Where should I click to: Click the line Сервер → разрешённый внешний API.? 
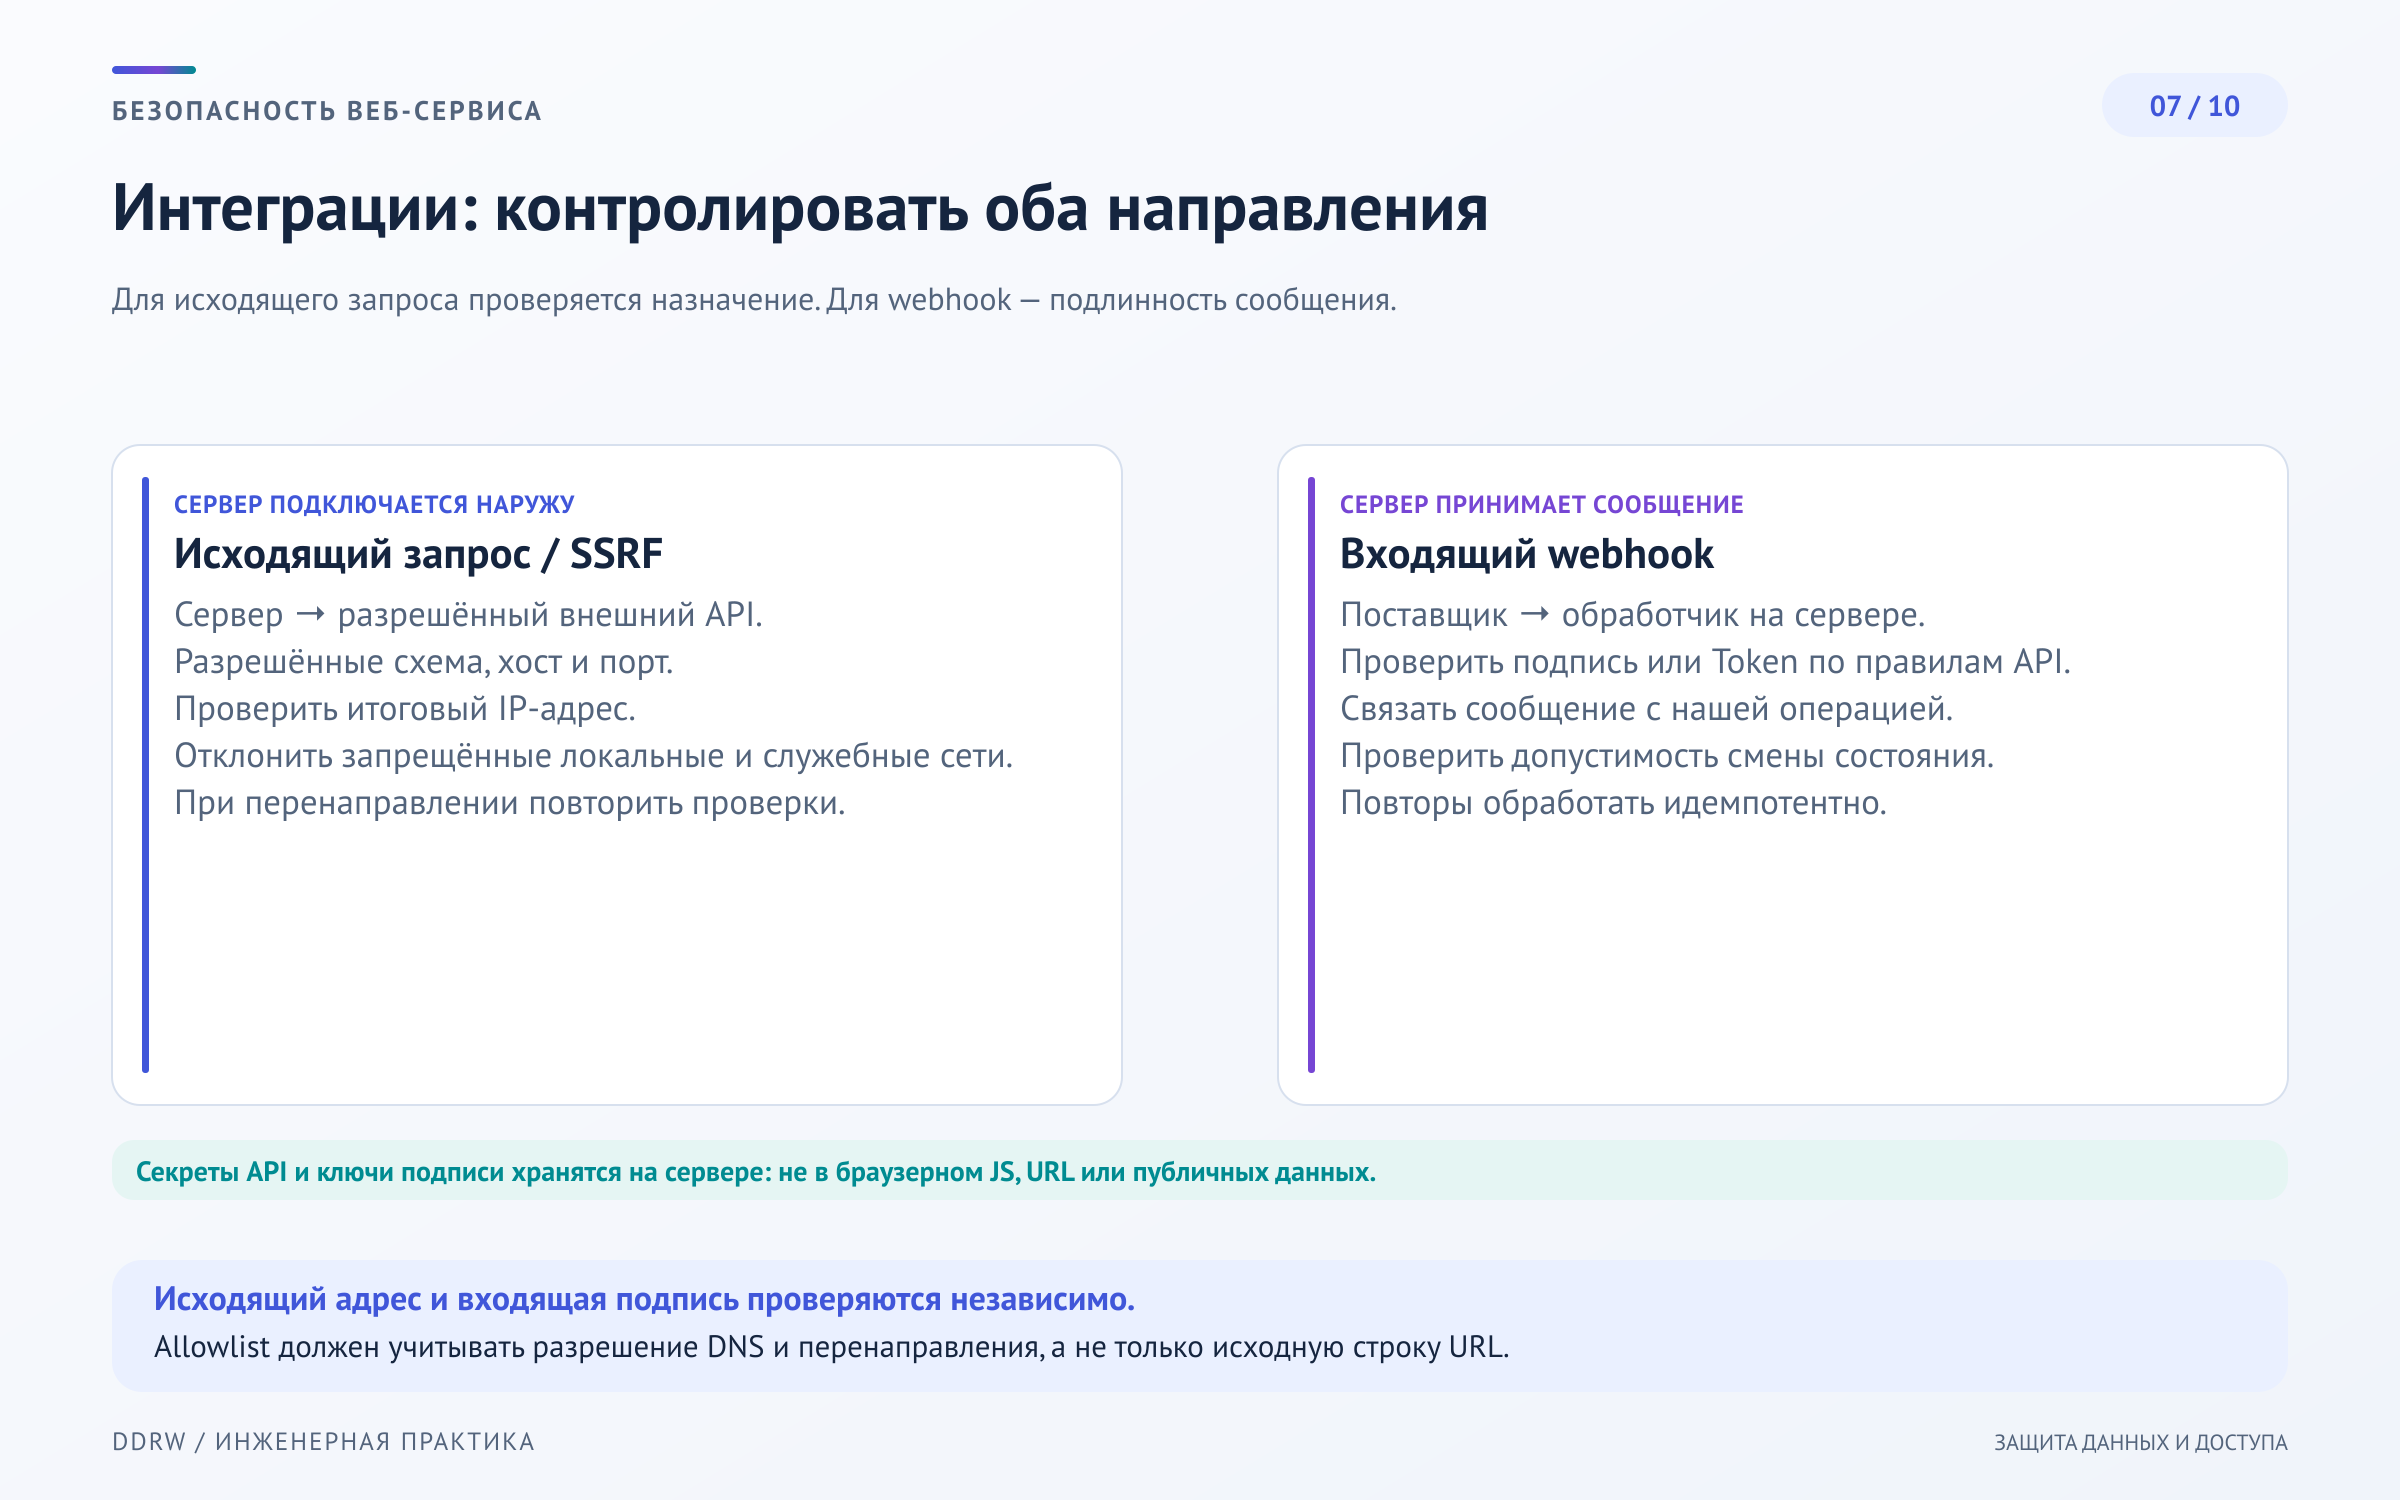[x=468, y=614]
